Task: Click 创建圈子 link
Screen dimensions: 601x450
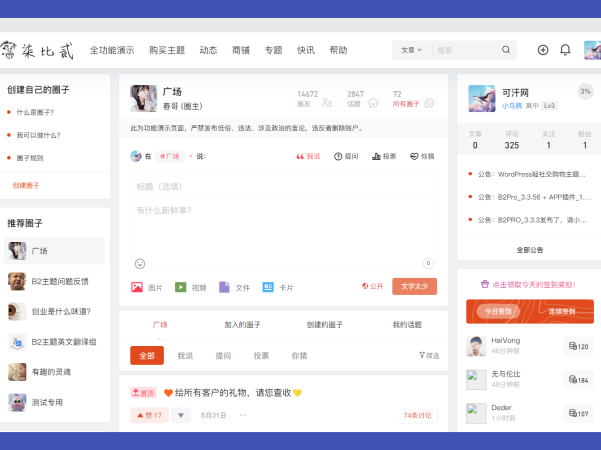Action: point(26,185)
